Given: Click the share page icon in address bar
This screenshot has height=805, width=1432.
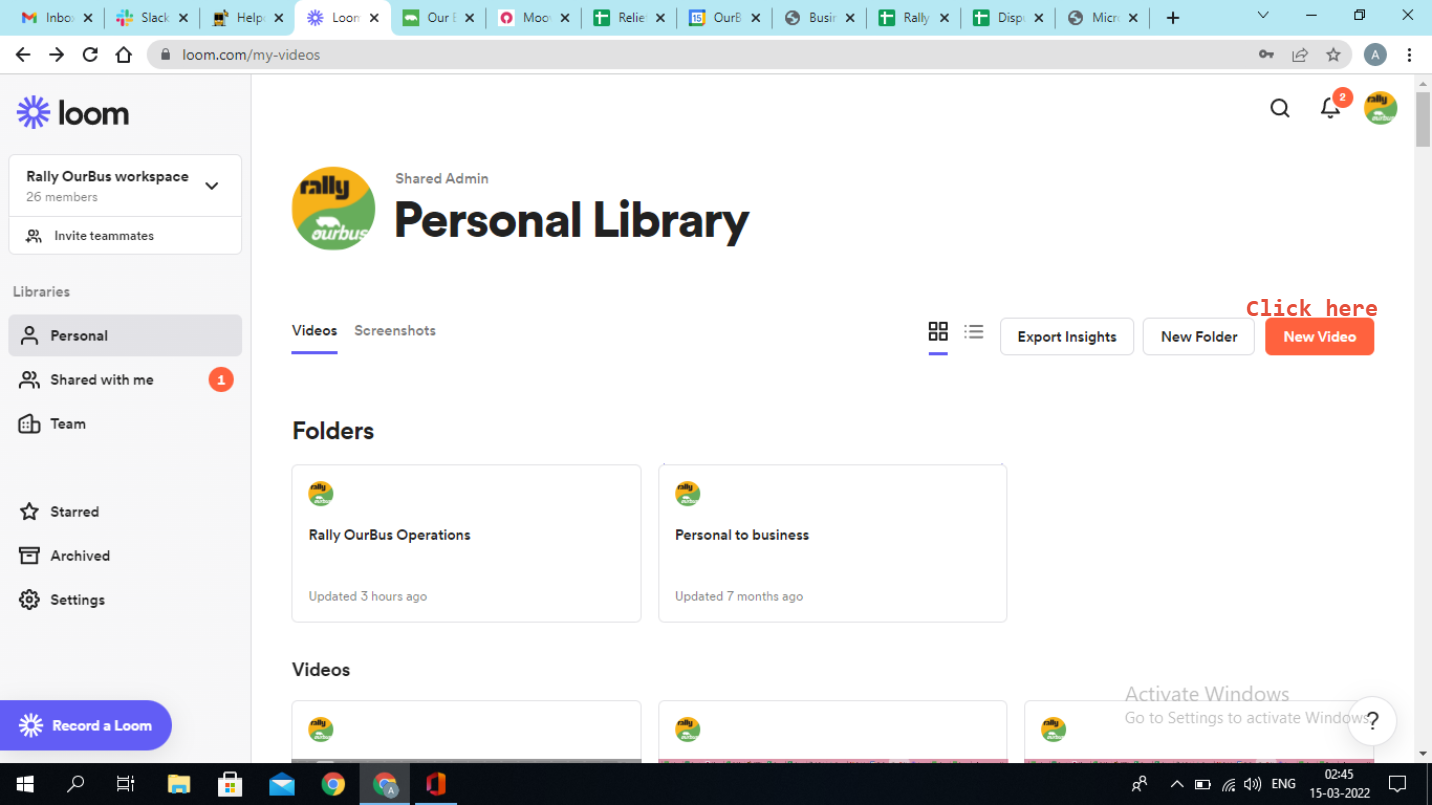Looking at the screenshot, I should (1300, 55).
